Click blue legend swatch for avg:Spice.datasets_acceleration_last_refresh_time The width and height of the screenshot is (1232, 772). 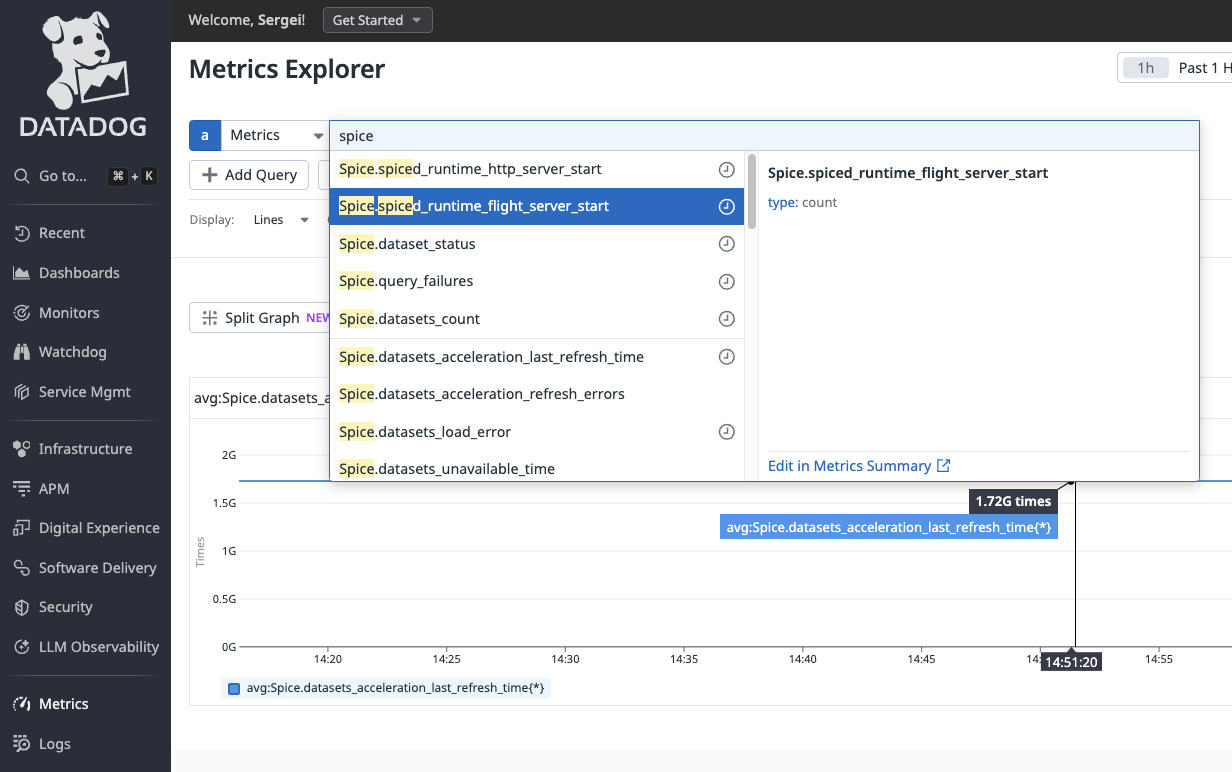pos(234,688)
